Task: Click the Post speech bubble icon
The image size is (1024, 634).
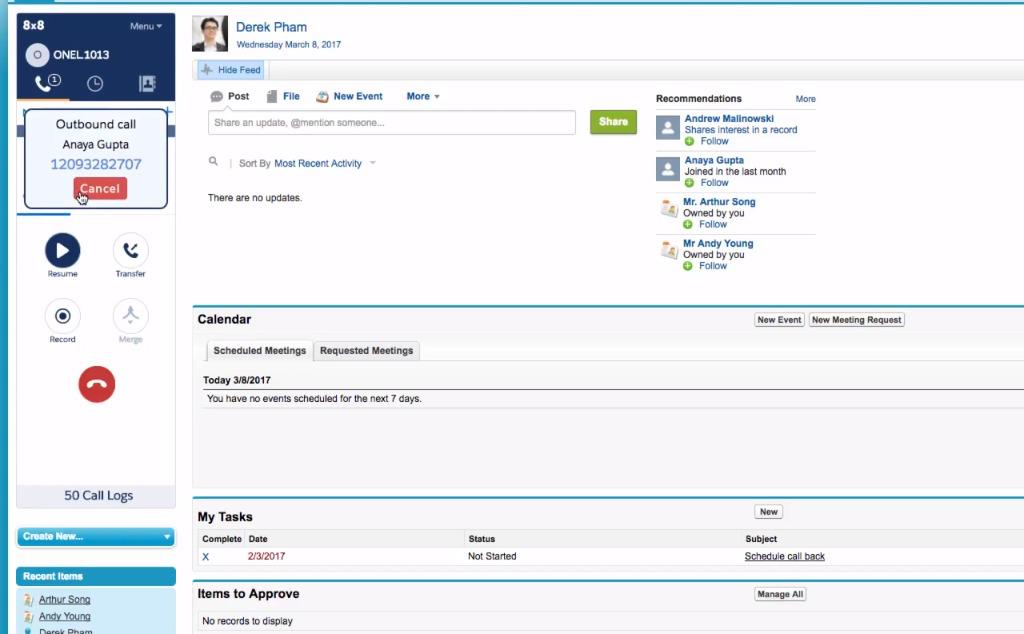Action: coord(216,97)
